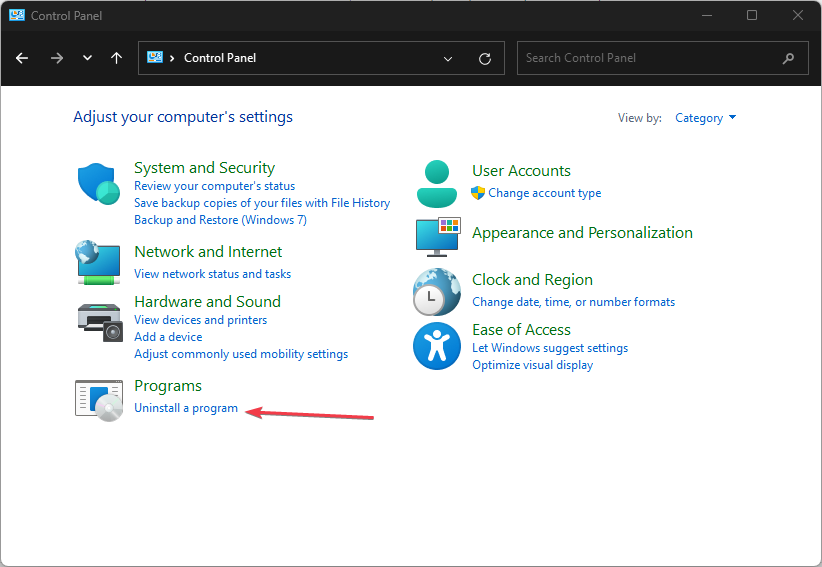Image resolution: width=822 pixels, height=567 pixels.
Task: Close the Control Panel window
Action: click(797, 15)
